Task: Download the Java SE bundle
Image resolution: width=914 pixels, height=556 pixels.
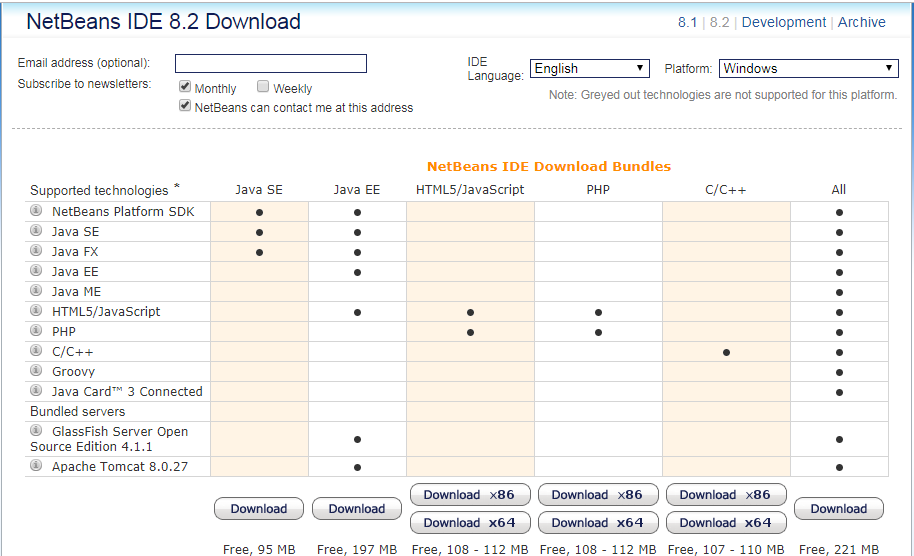Action: [259, 509]
